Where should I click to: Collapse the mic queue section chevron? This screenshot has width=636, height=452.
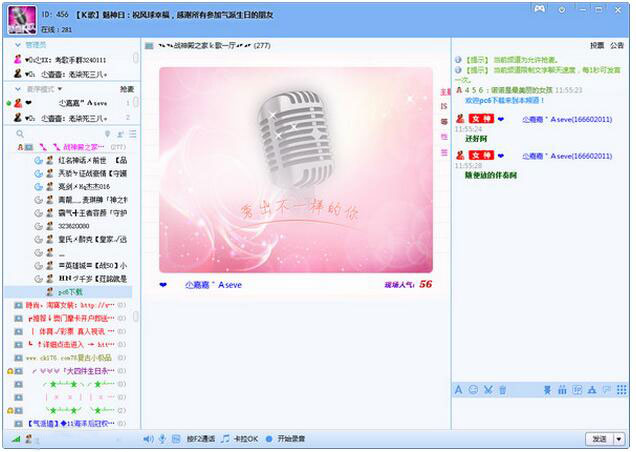[x=18, y=89]
